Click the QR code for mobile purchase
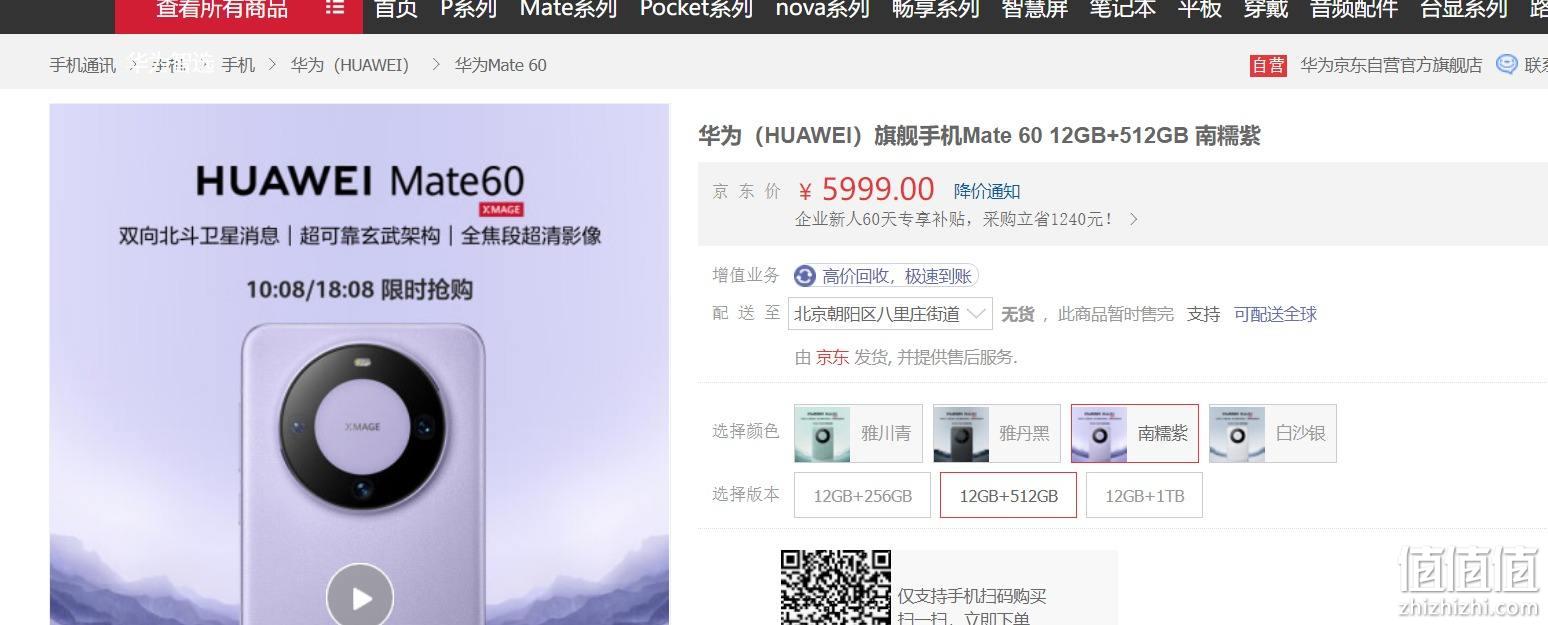Image resolution: width=1548 pixels, height=625 pixels. coord(836,587)
